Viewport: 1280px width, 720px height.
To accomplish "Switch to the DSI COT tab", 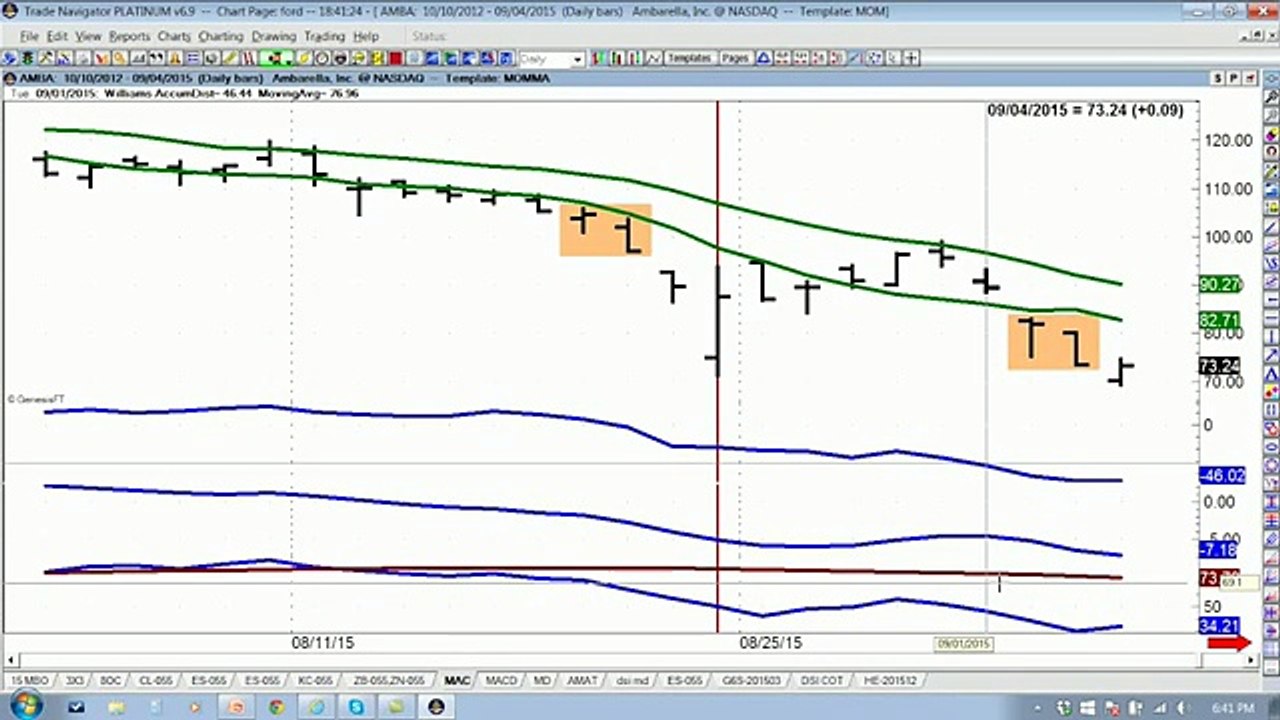I will pyautogui.click(x=823, y=680).
